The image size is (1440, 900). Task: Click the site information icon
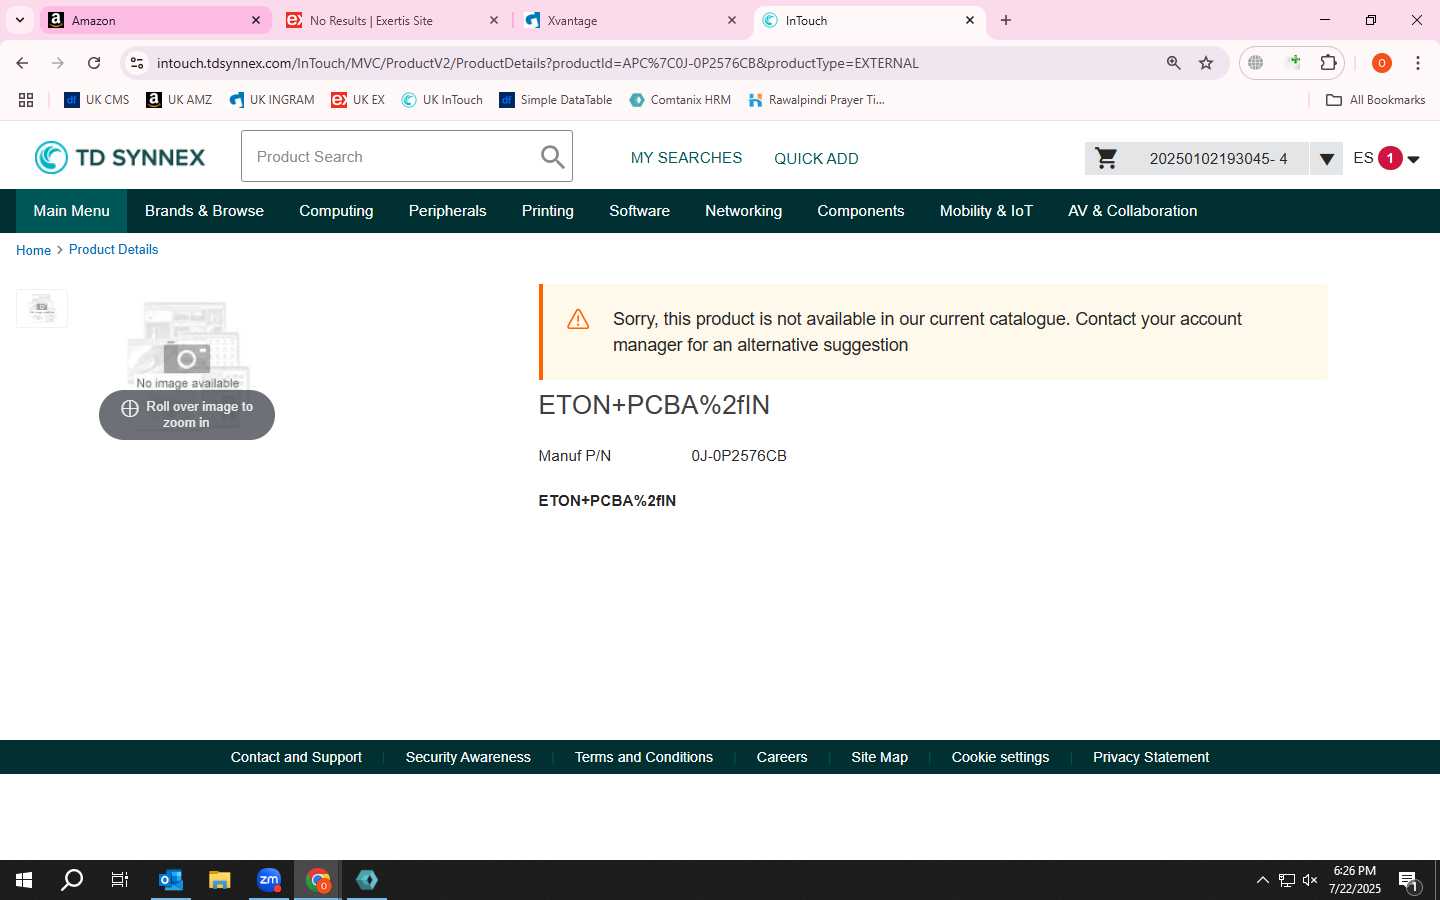pos(137,63)
